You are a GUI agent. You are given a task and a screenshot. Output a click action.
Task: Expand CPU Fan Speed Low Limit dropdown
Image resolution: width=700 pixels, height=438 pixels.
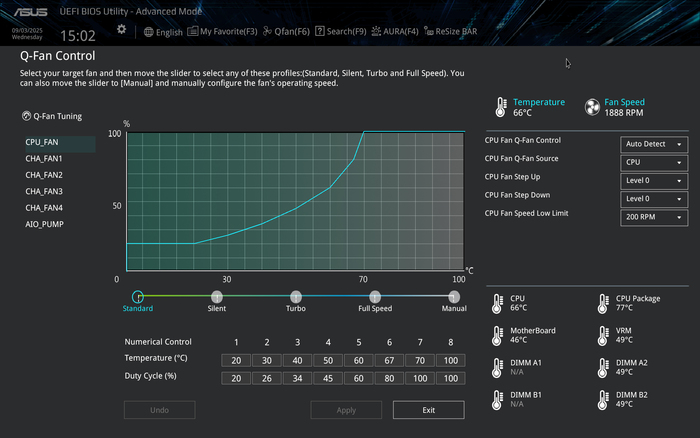pyautogui.click(x=654, y=217)
